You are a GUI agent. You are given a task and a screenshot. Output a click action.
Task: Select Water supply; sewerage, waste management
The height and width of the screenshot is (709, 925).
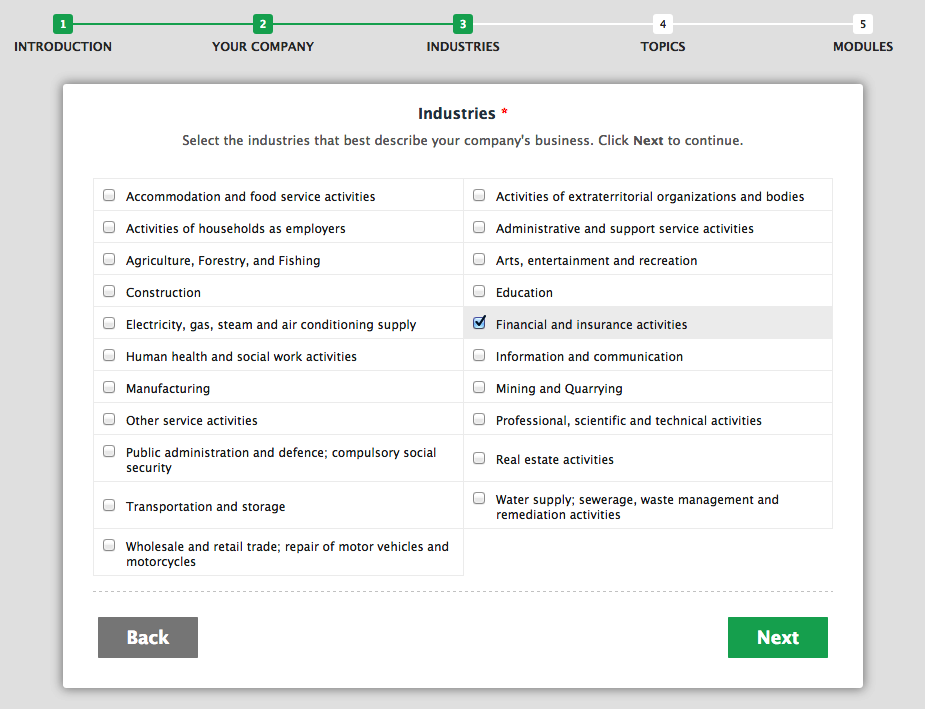[479, 498]
